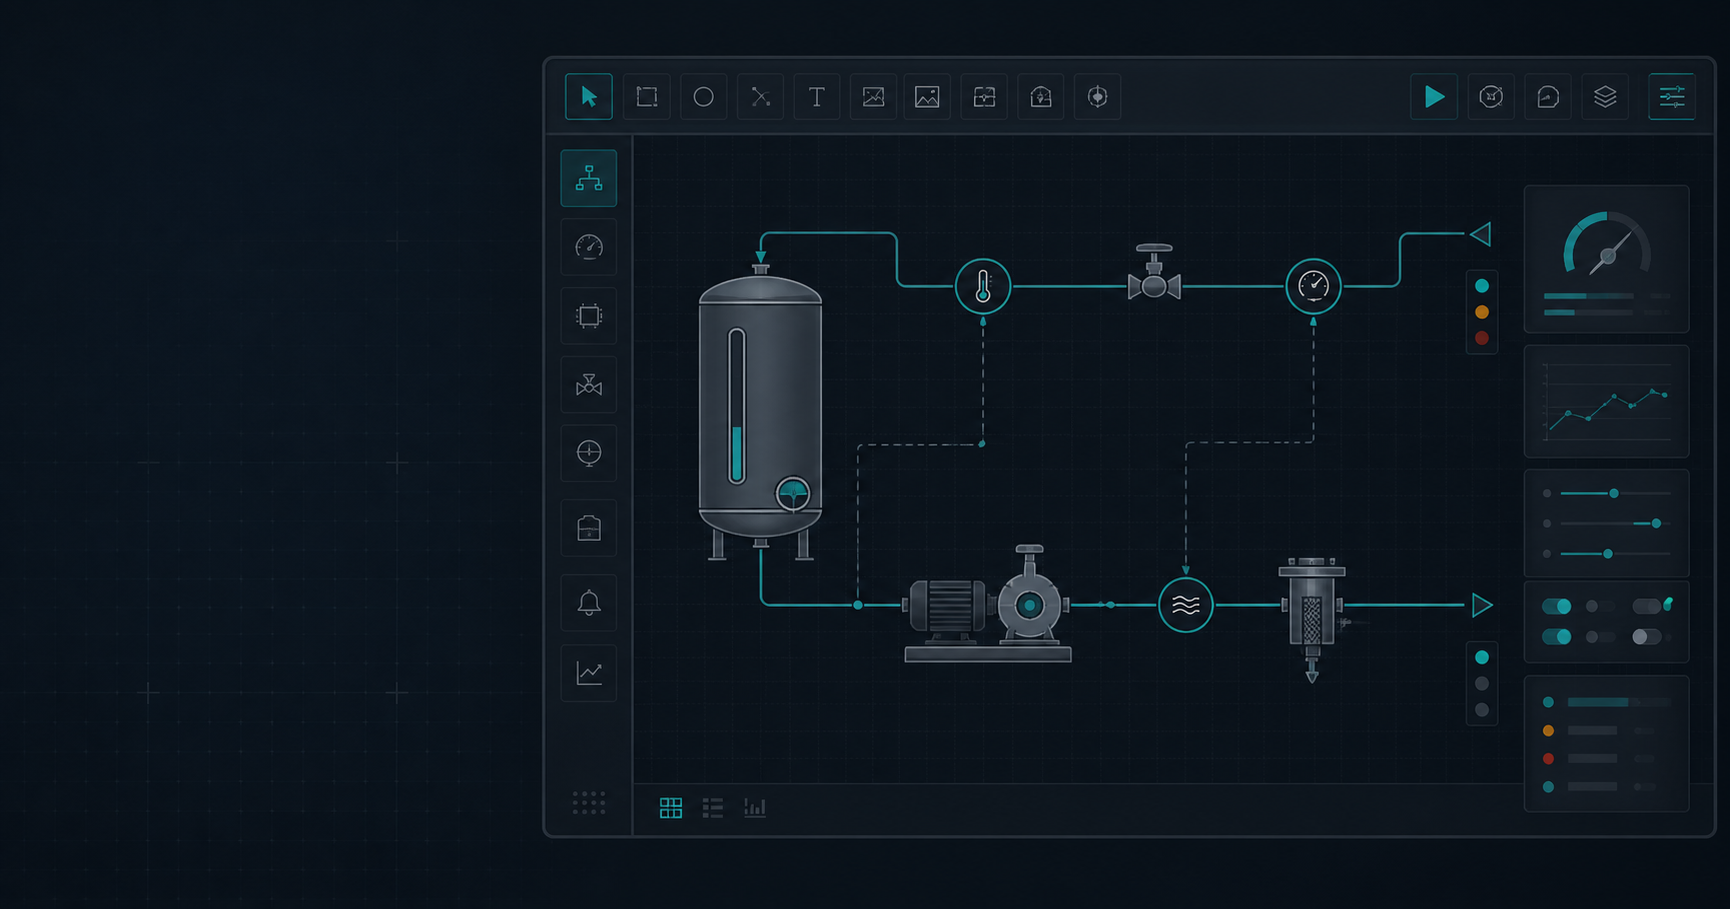This screenshot has width=1730, height=909.
Task: Open the trend chart icon in sidebar
Action: click(x=589, y=673)
